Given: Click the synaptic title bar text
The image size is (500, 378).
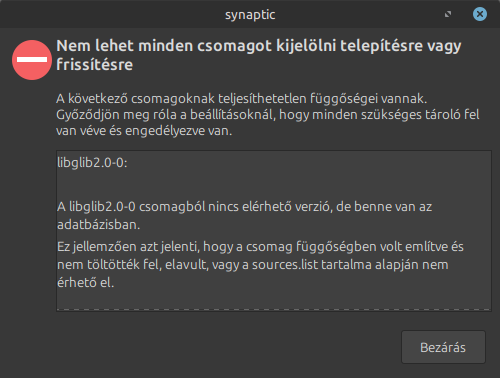Looking at the screenshot, I should 250,15.
